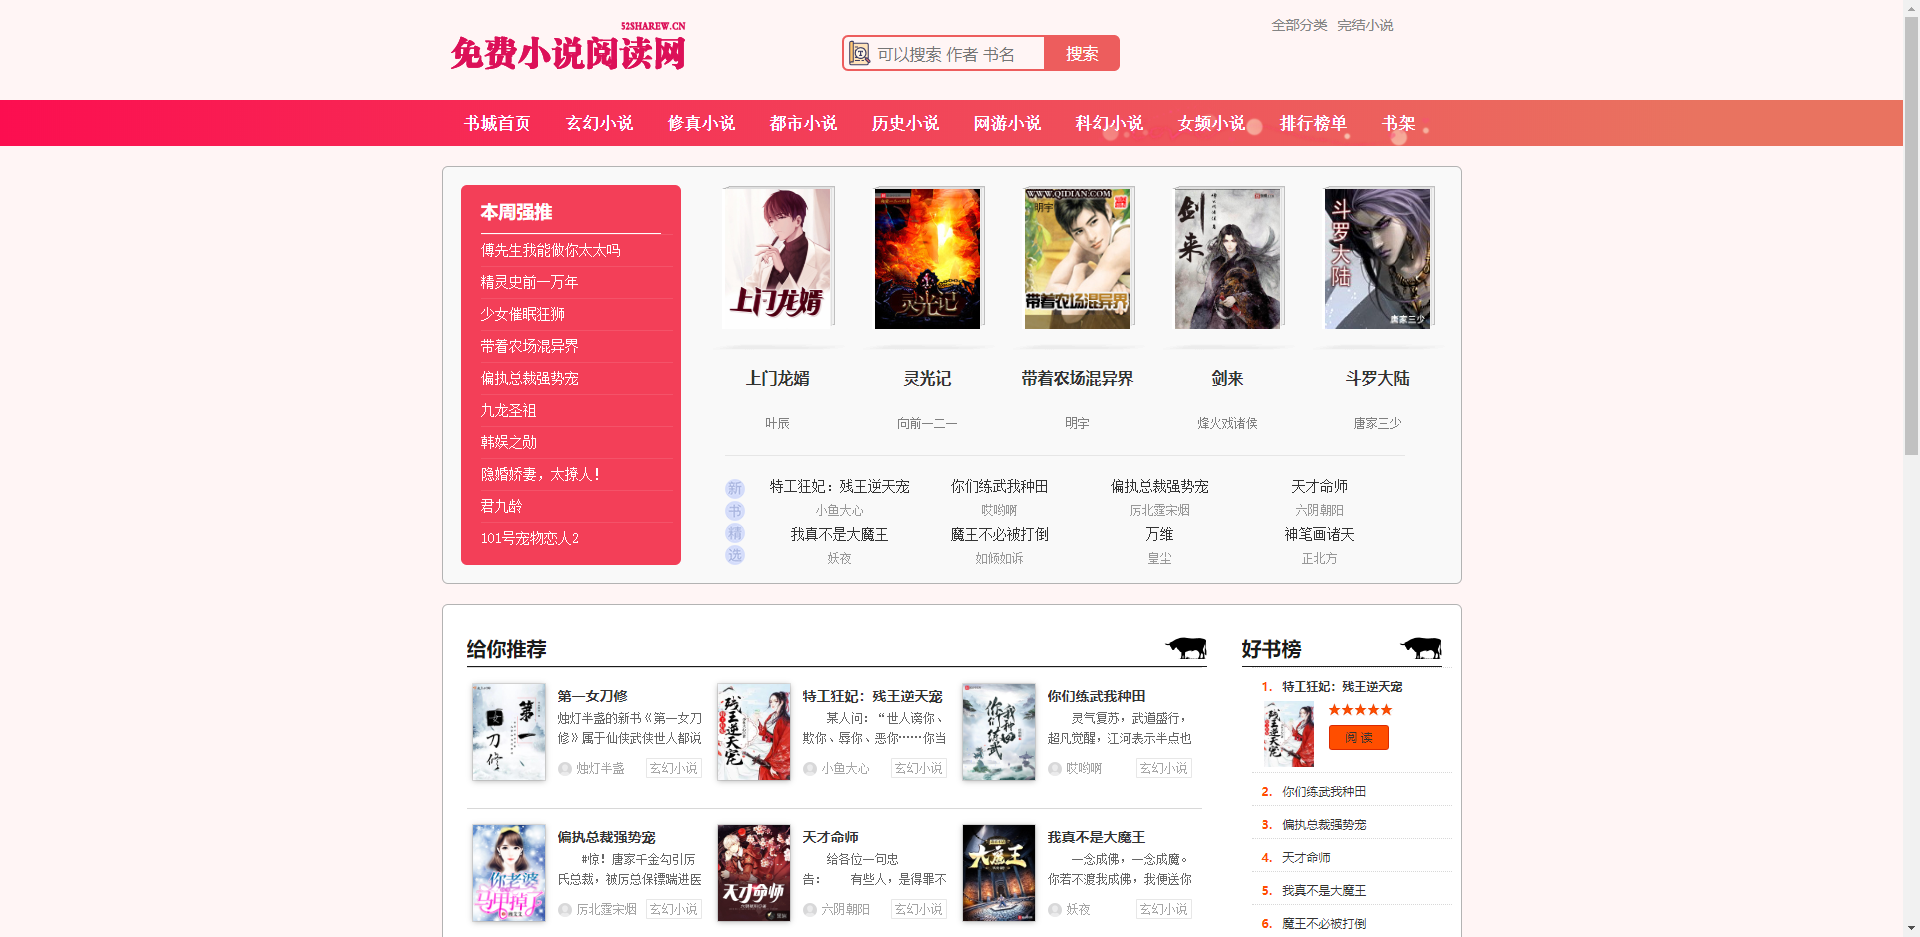The height and width of the screenshot is (937, 1920).
Task: Click the bull icon beside 给你推荐 heading
Action: [1186, 648]
